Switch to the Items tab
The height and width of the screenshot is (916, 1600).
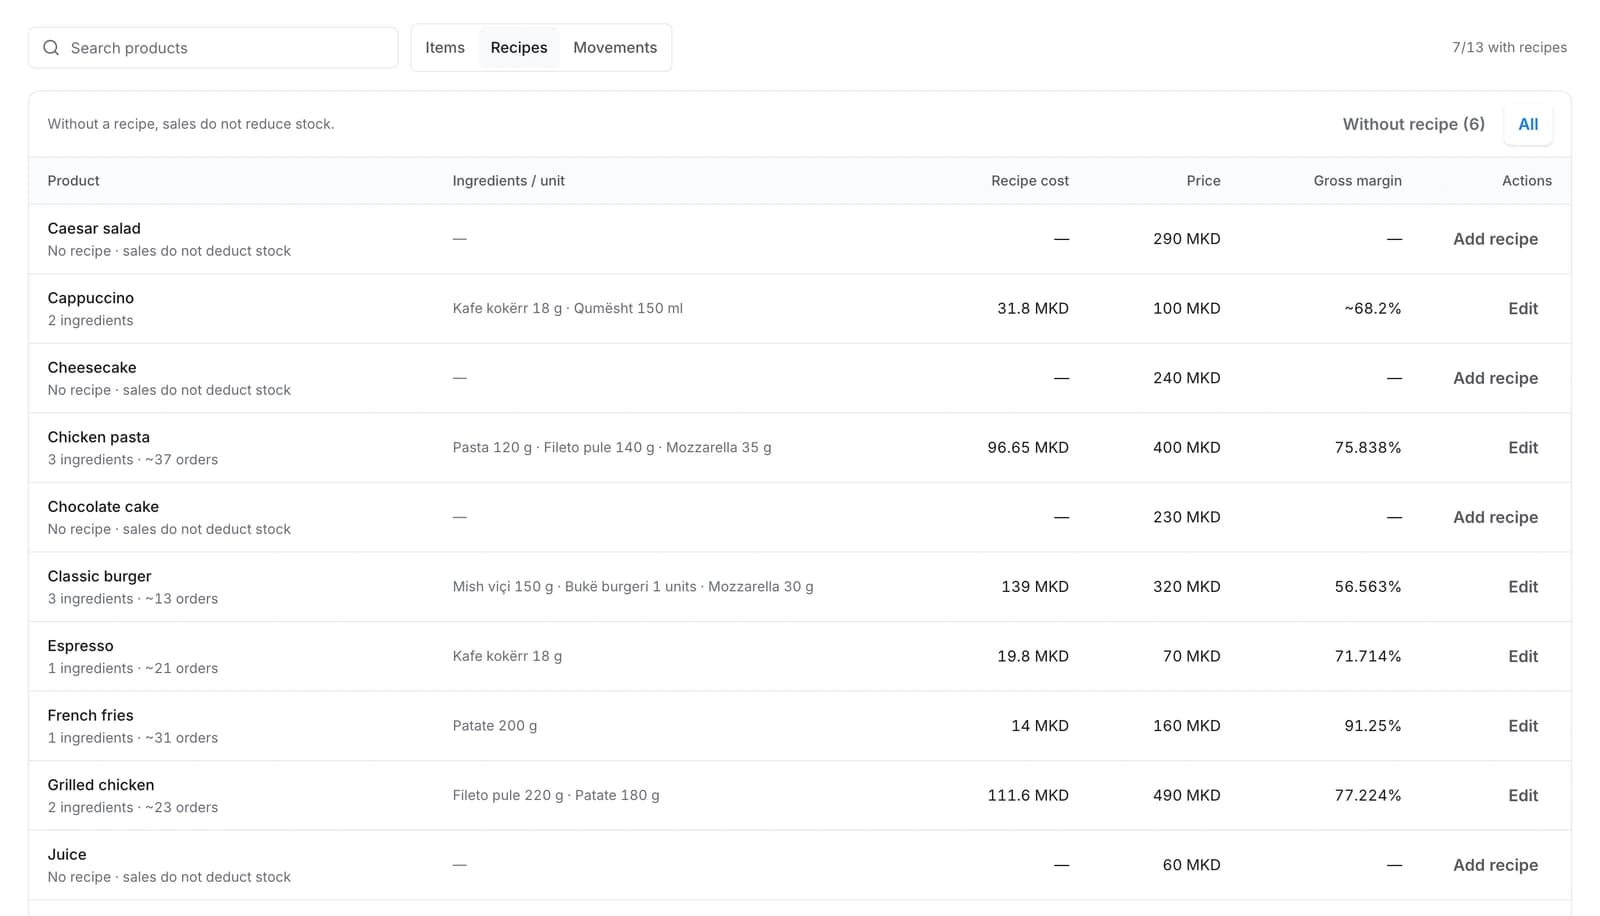pos(445,48)
